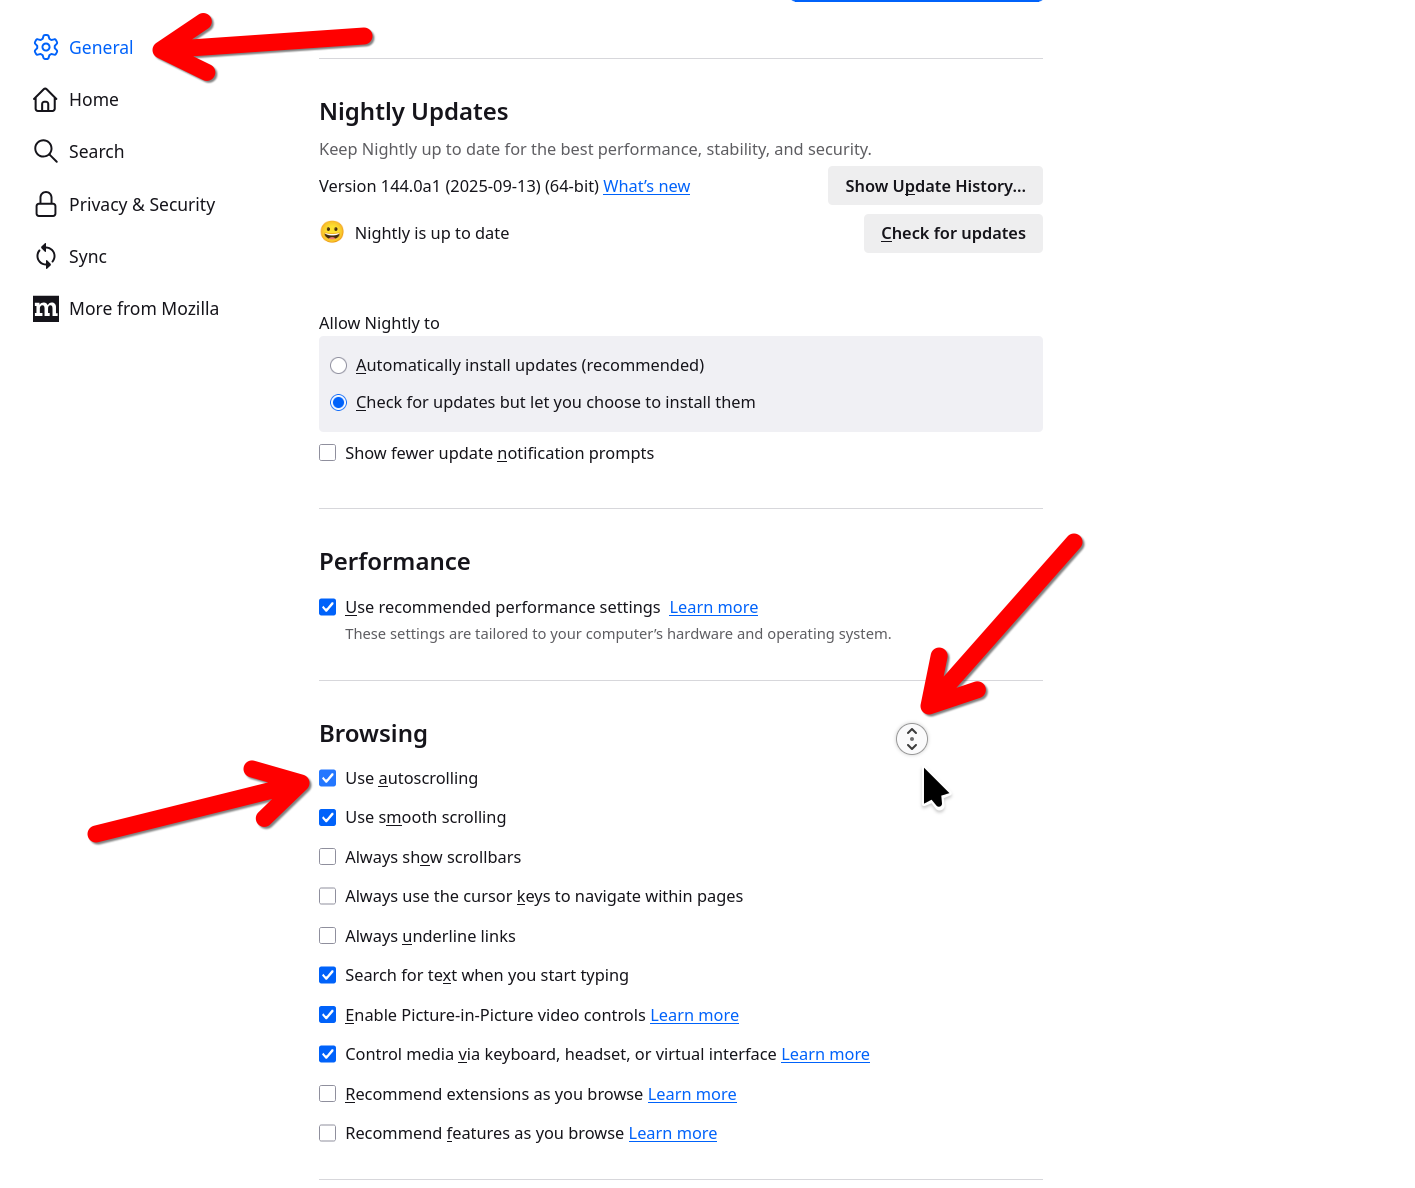Click the Sync arrows icon
Screen dimensions: 1415x1188
[45, 256]
